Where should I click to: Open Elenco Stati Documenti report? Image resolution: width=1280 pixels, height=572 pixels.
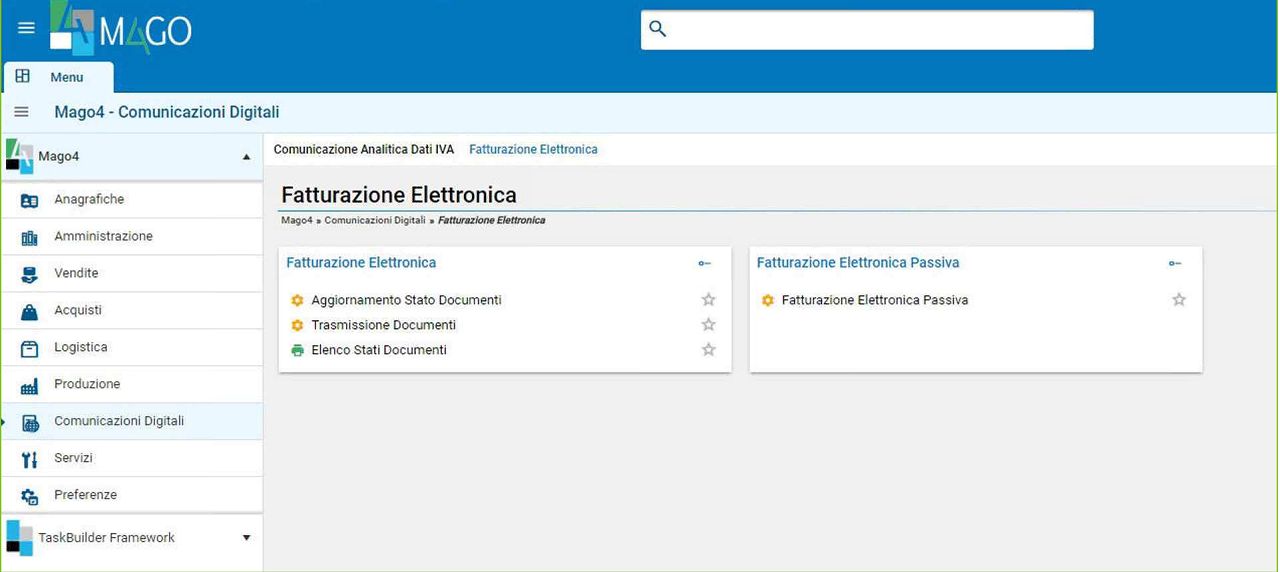coord(378,350)
